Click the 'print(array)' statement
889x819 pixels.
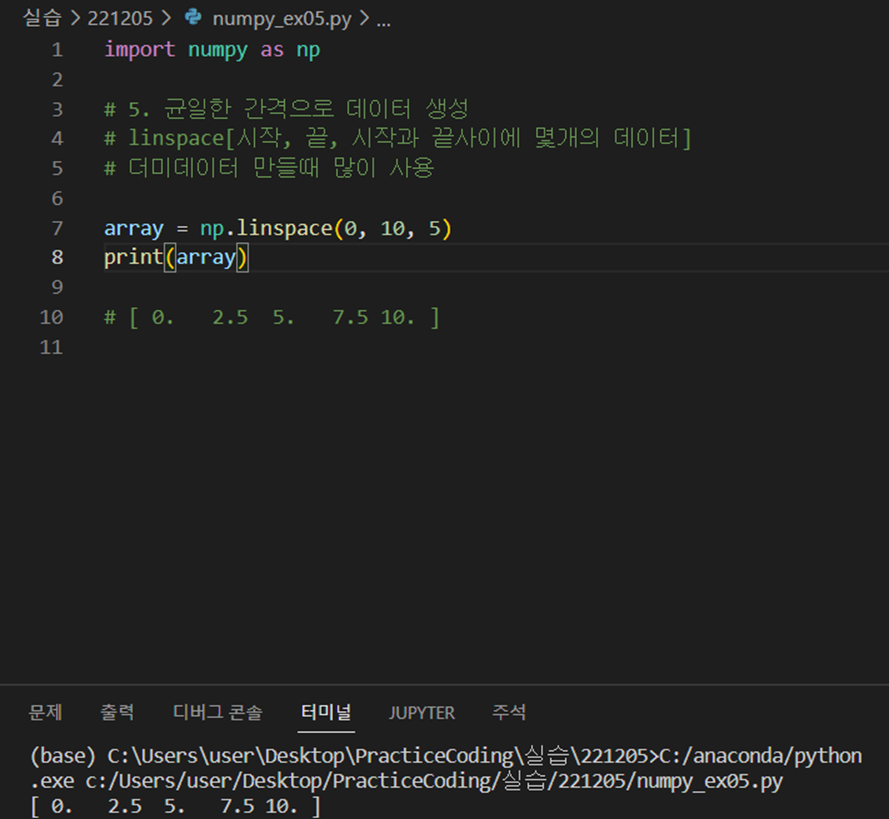tap(176, 258)
